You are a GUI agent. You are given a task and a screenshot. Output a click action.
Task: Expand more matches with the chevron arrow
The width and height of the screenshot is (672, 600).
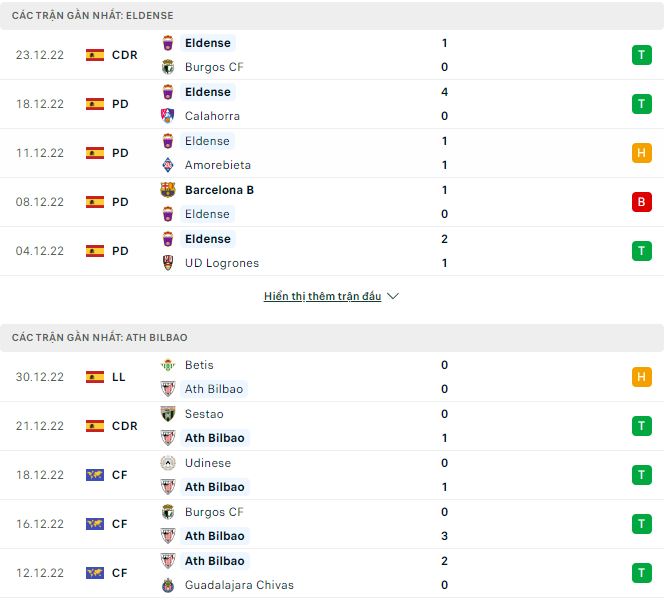pos(393,297)
